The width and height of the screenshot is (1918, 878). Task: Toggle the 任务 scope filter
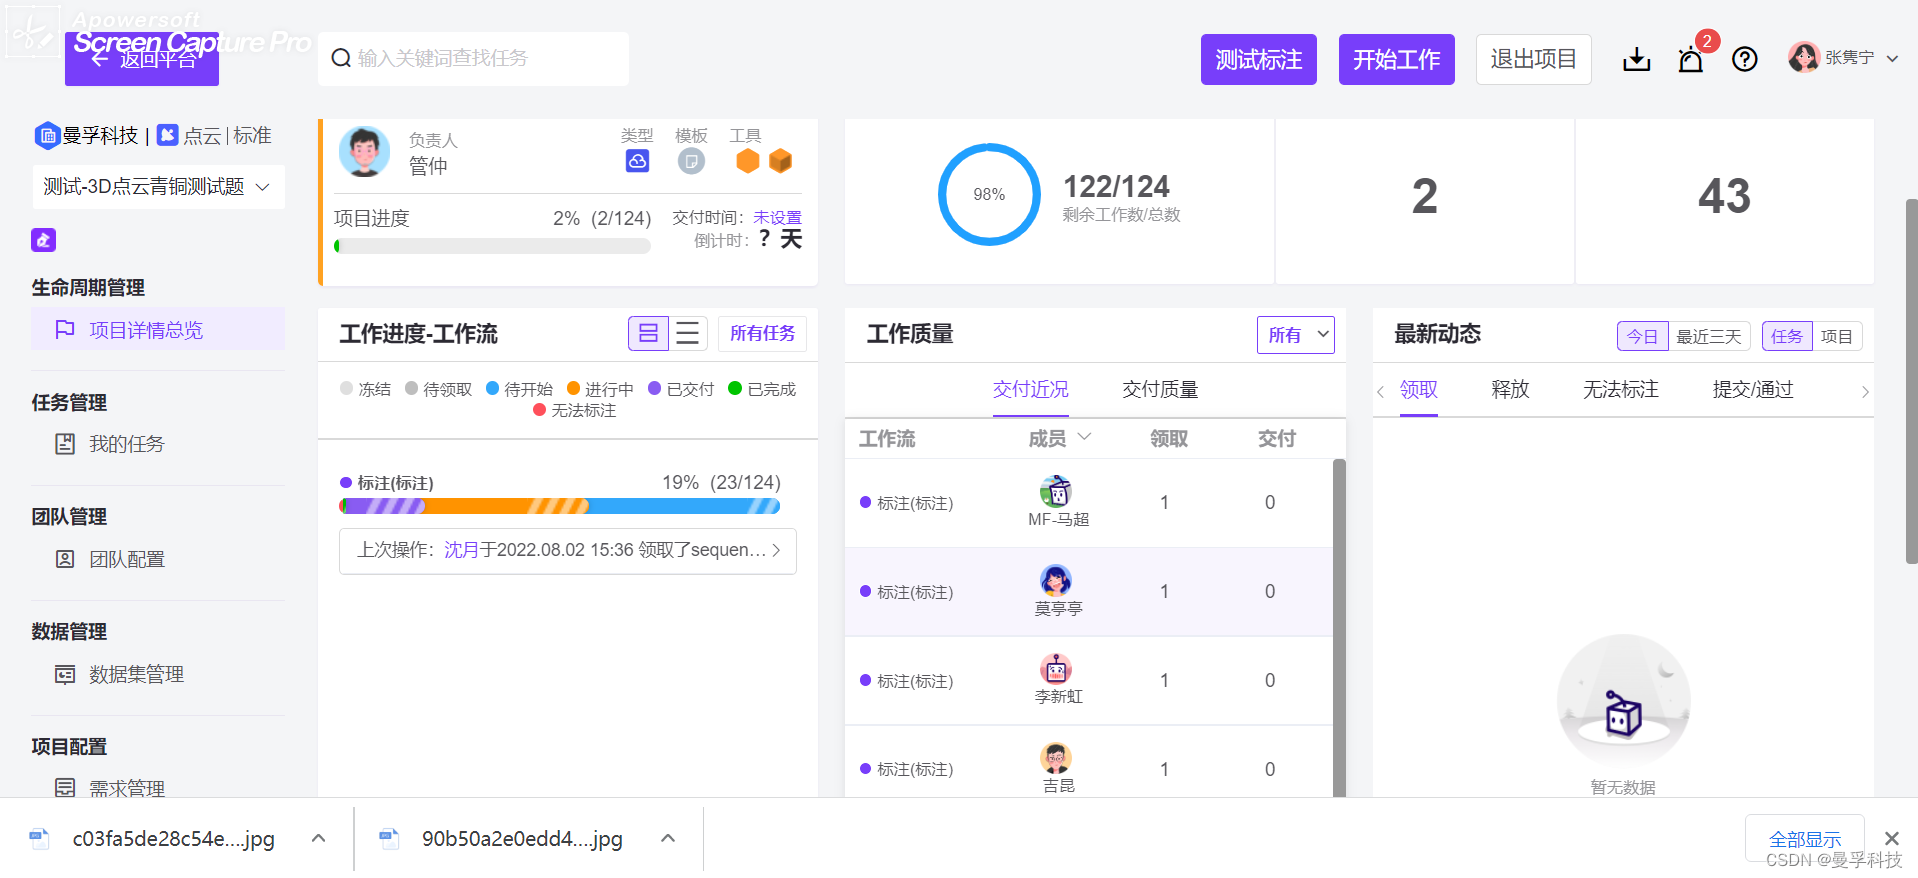point(1787,336)
